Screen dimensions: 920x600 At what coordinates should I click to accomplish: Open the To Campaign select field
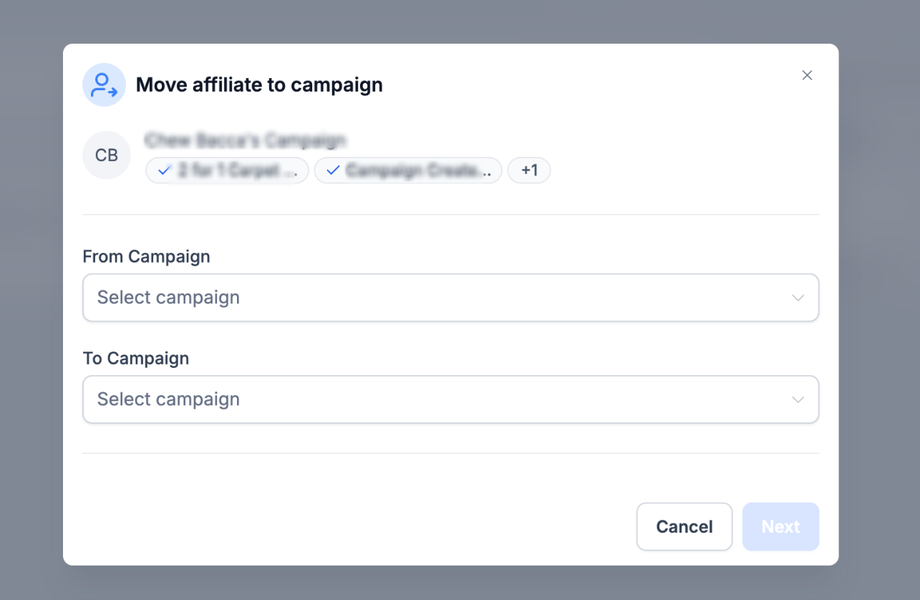pos(450,399)
